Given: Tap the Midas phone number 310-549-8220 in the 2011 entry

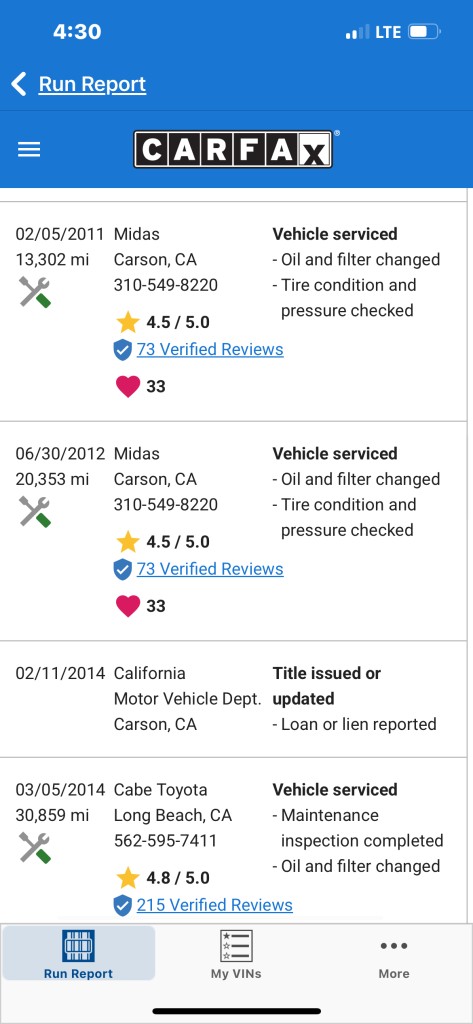Looking at the screenshot, I should coord(166,285).
